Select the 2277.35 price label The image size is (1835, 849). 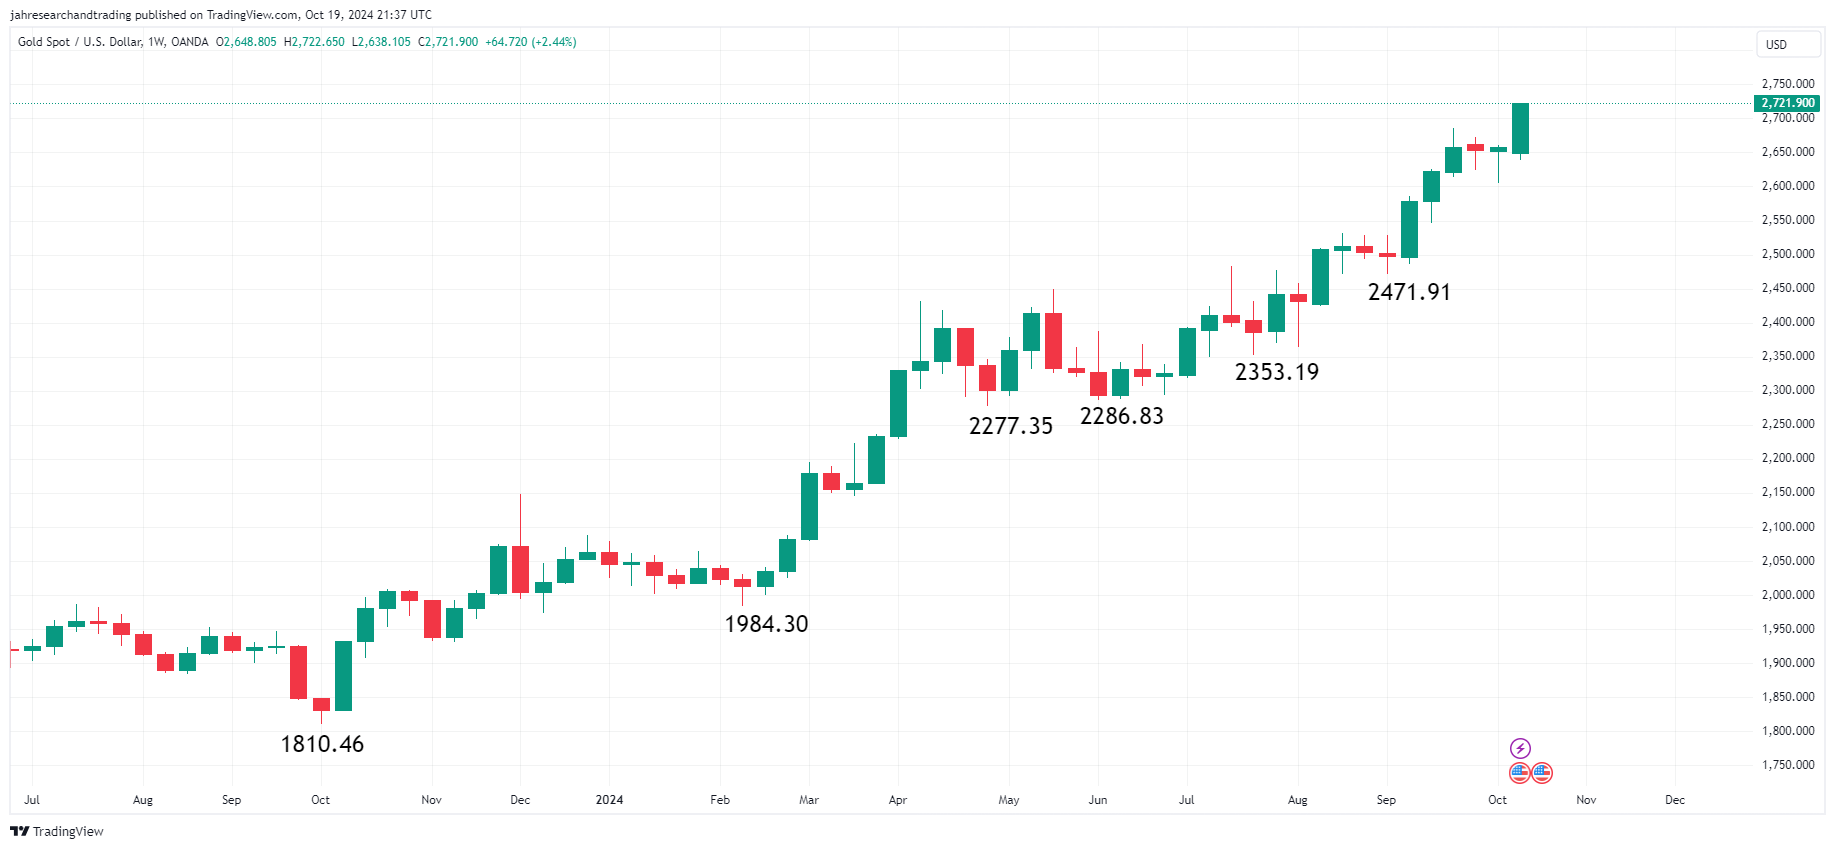(1011, 426)
